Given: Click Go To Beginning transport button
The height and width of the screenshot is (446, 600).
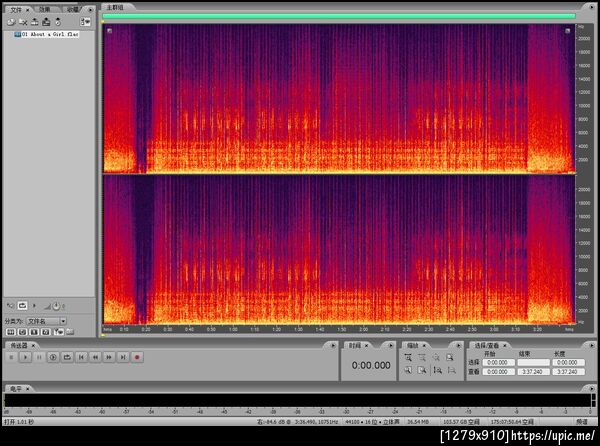Looking at the screenshot, I should point(81,357).
